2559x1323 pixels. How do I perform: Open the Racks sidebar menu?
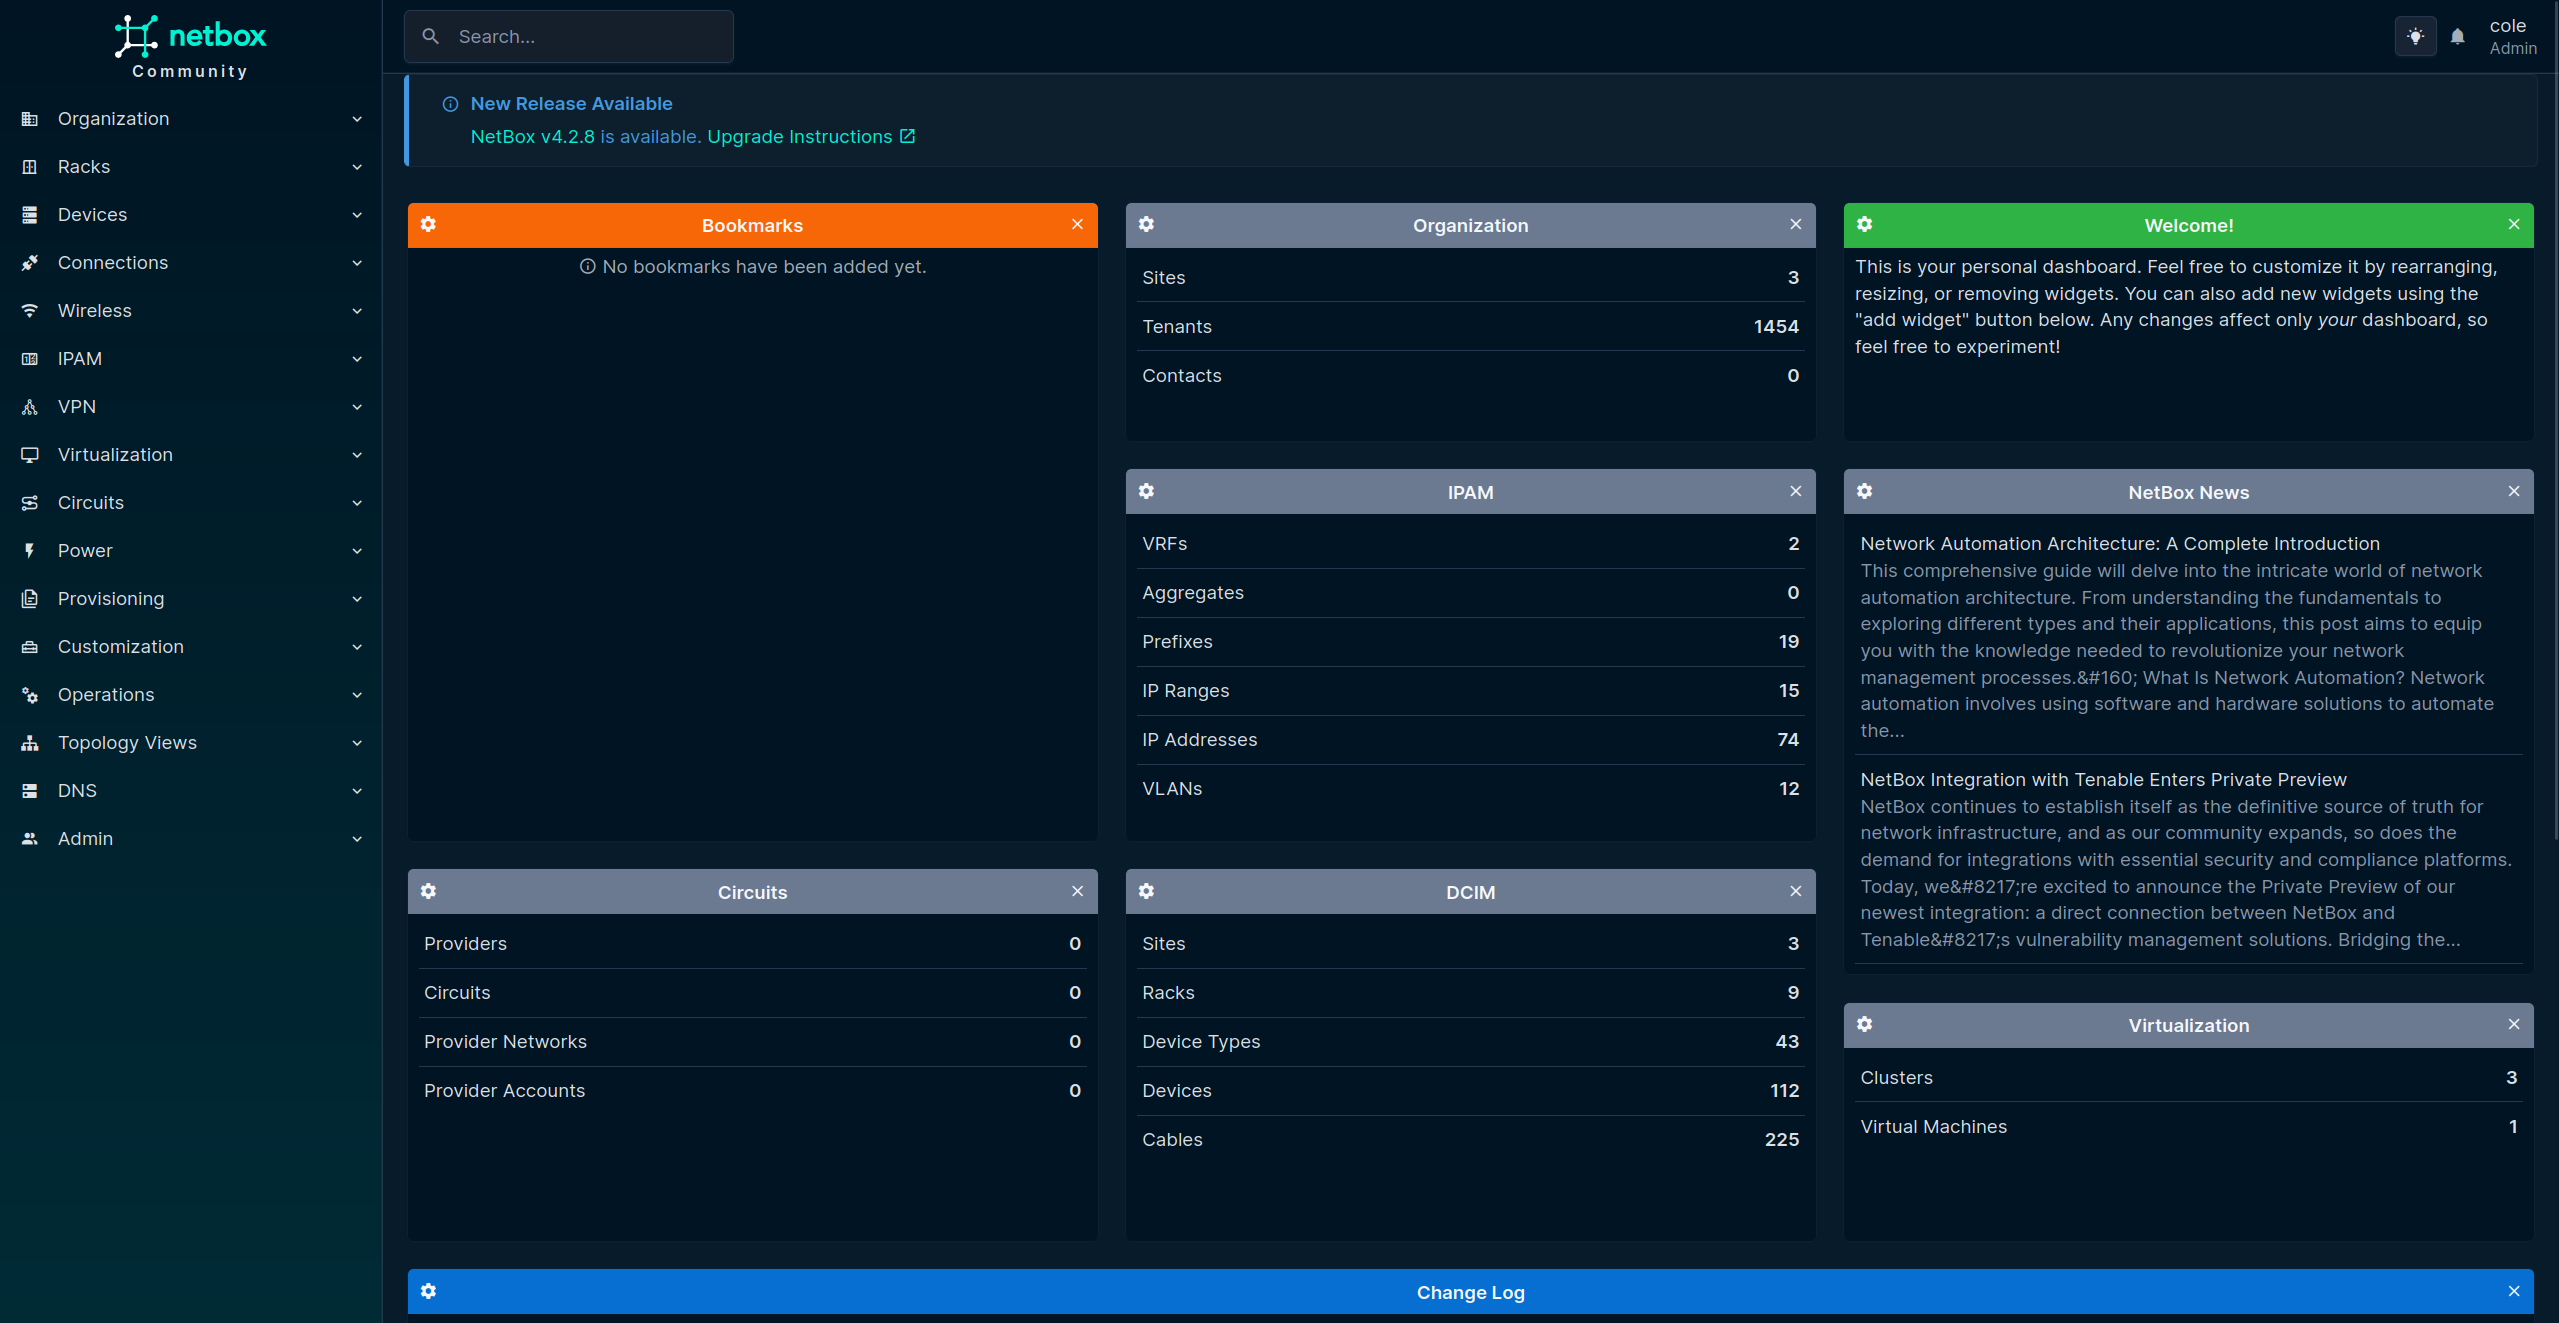click(190, 167)
